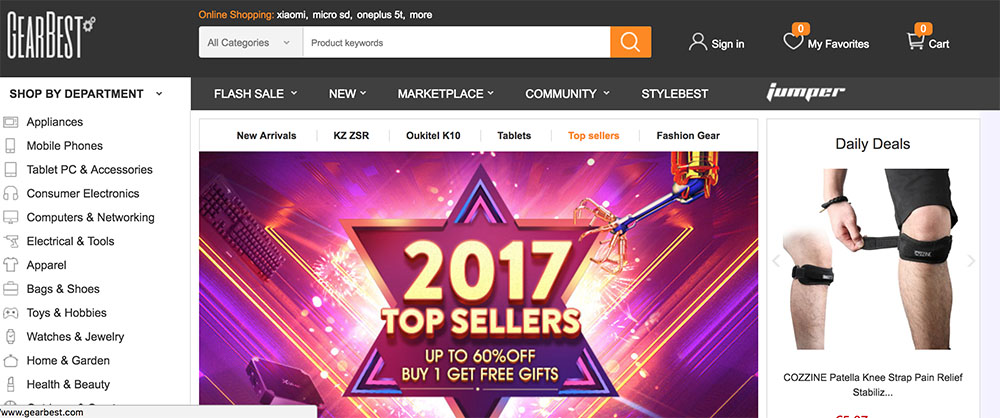Select the Fashion Gear tab
This screenshot has height=418, width=1000.
click(x=688, y=135)
